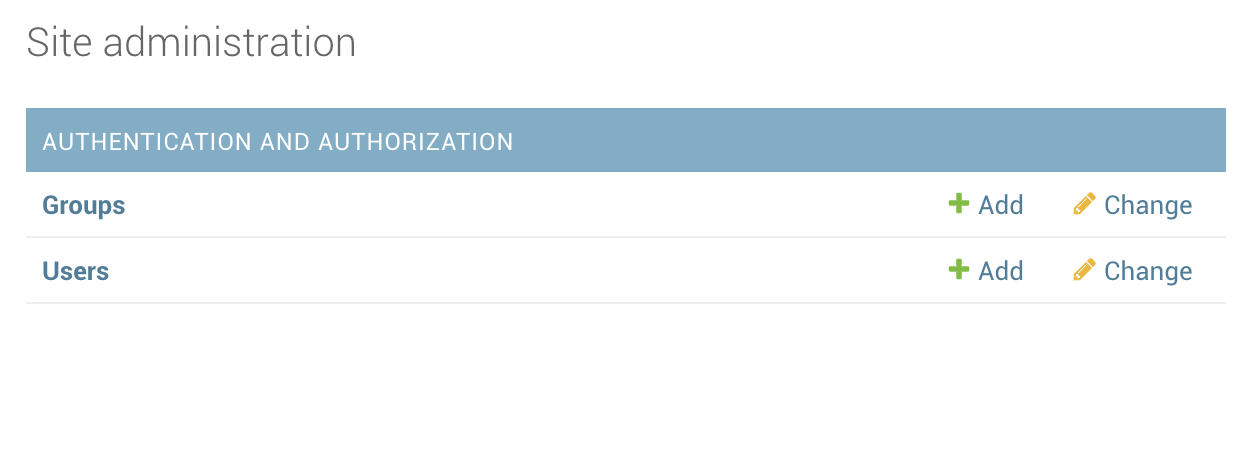Select the Change text link for Users
Viewport: 1248px width, 450px height.
pos(1148,271)
